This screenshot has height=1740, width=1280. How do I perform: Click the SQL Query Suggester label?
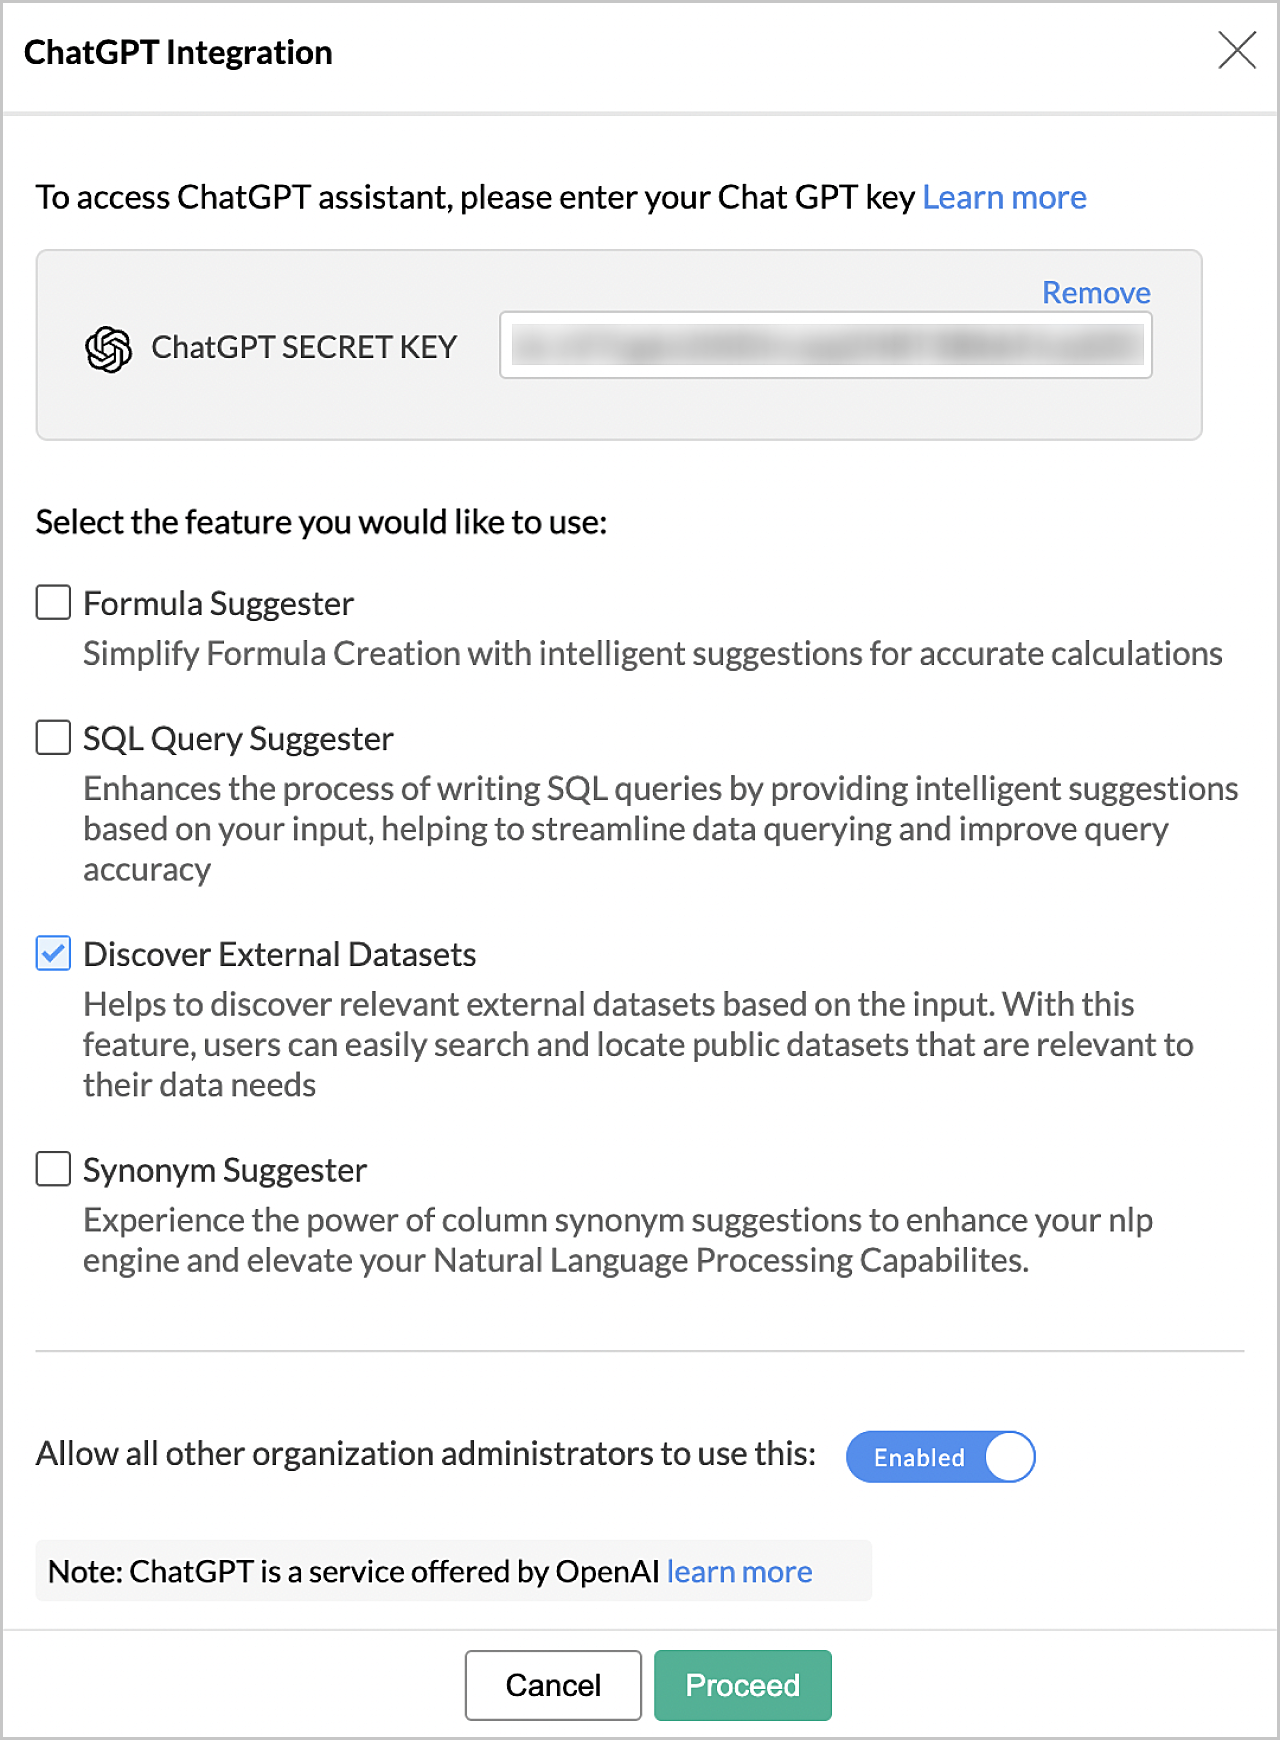point(238,739)
